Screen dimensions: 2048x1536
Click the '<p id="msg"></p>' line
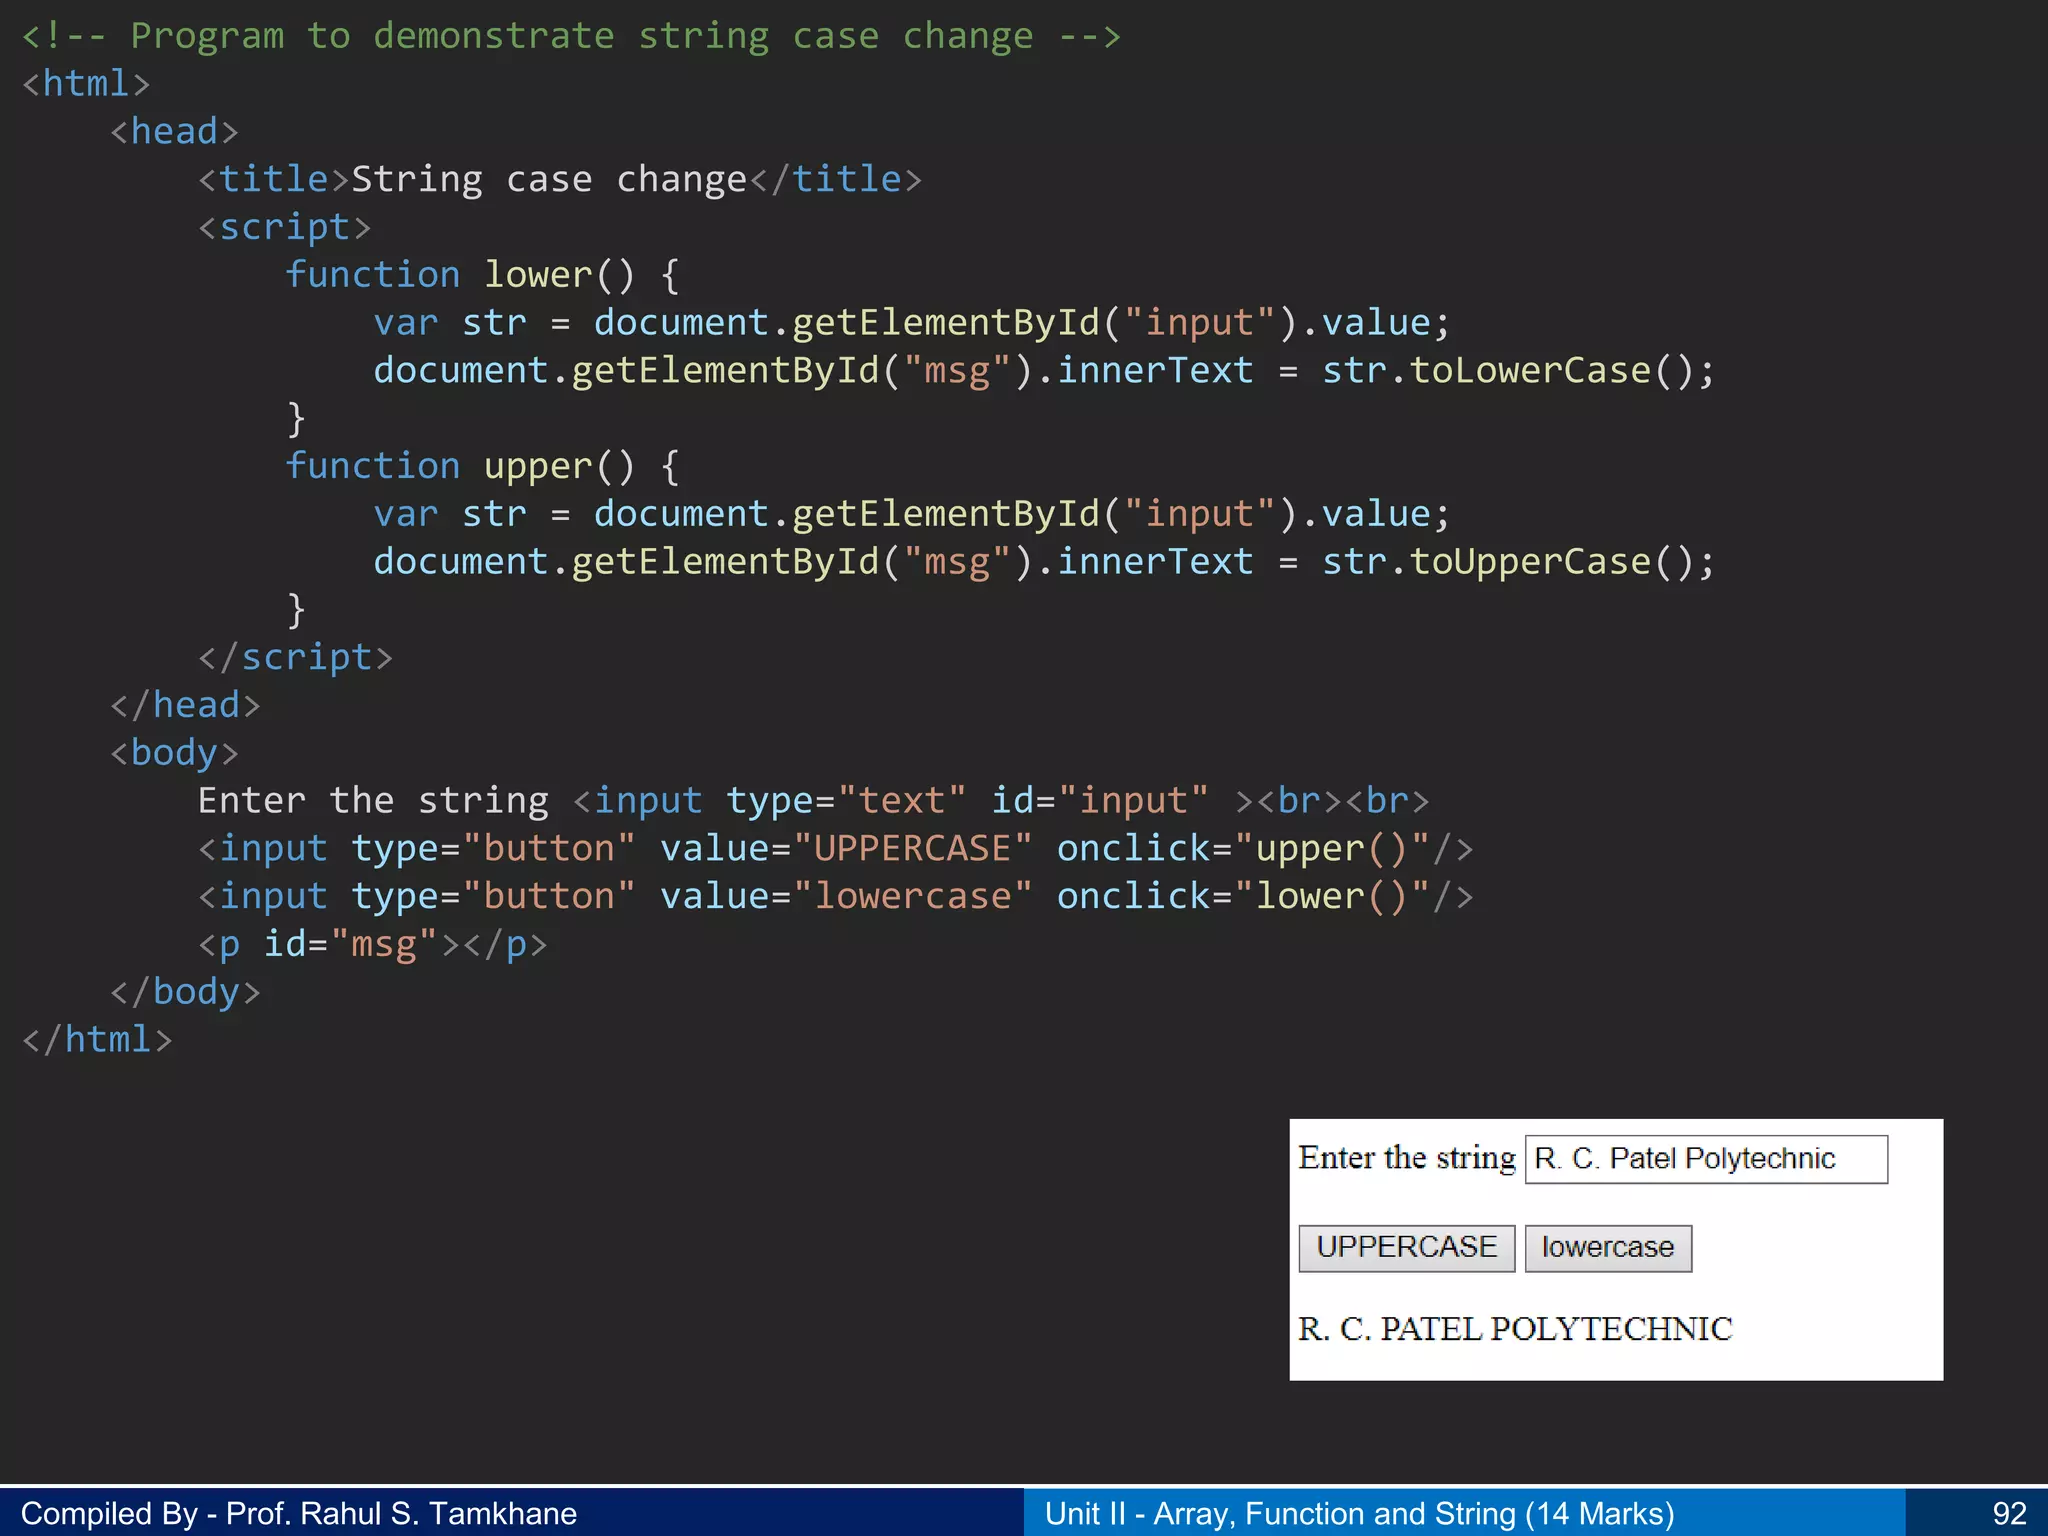pyautogui.click(x=373, y=944)
